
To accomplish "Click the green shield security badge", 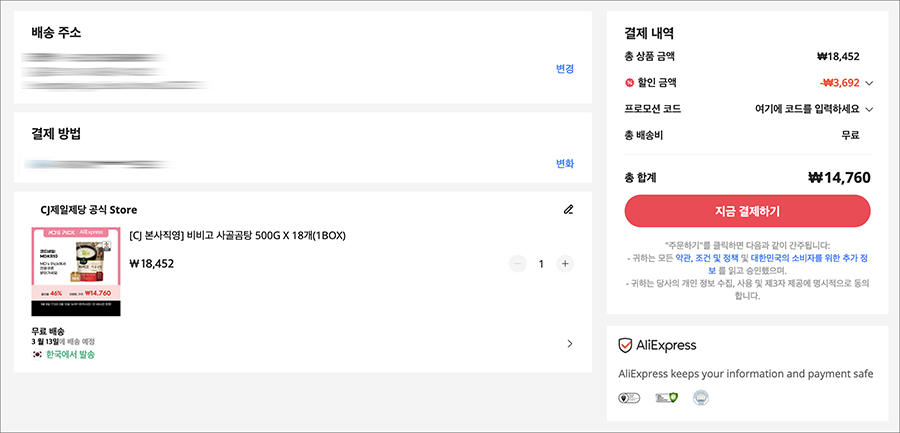I will click(666, 397).
